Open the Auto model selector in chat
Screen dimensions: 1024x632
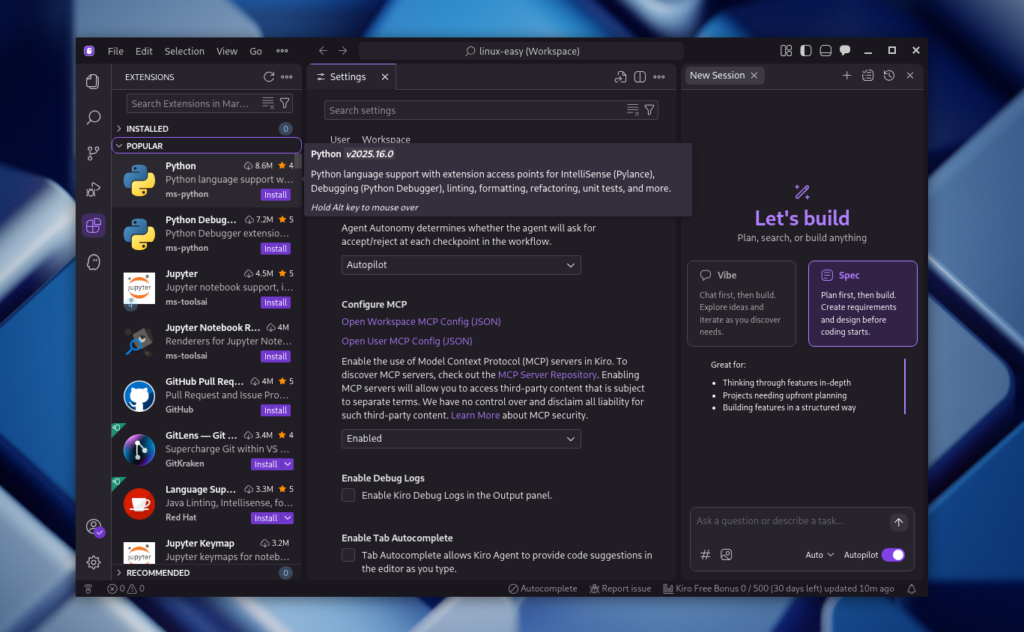pos(818,554)
